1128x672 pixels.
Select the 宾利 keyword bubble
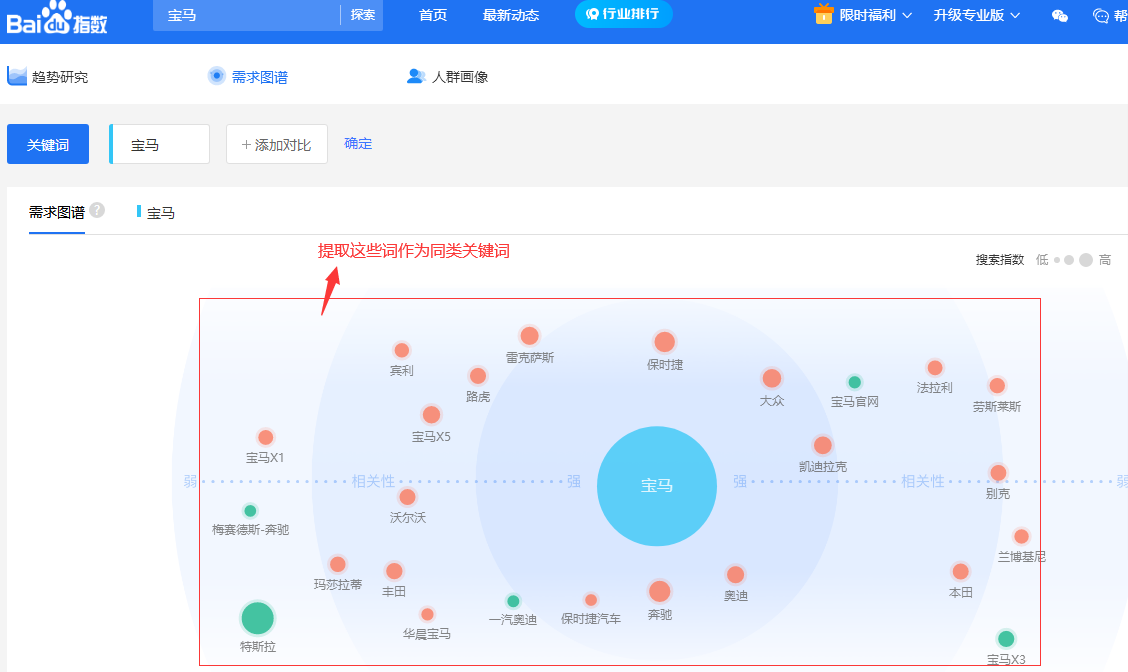point(401,350)
